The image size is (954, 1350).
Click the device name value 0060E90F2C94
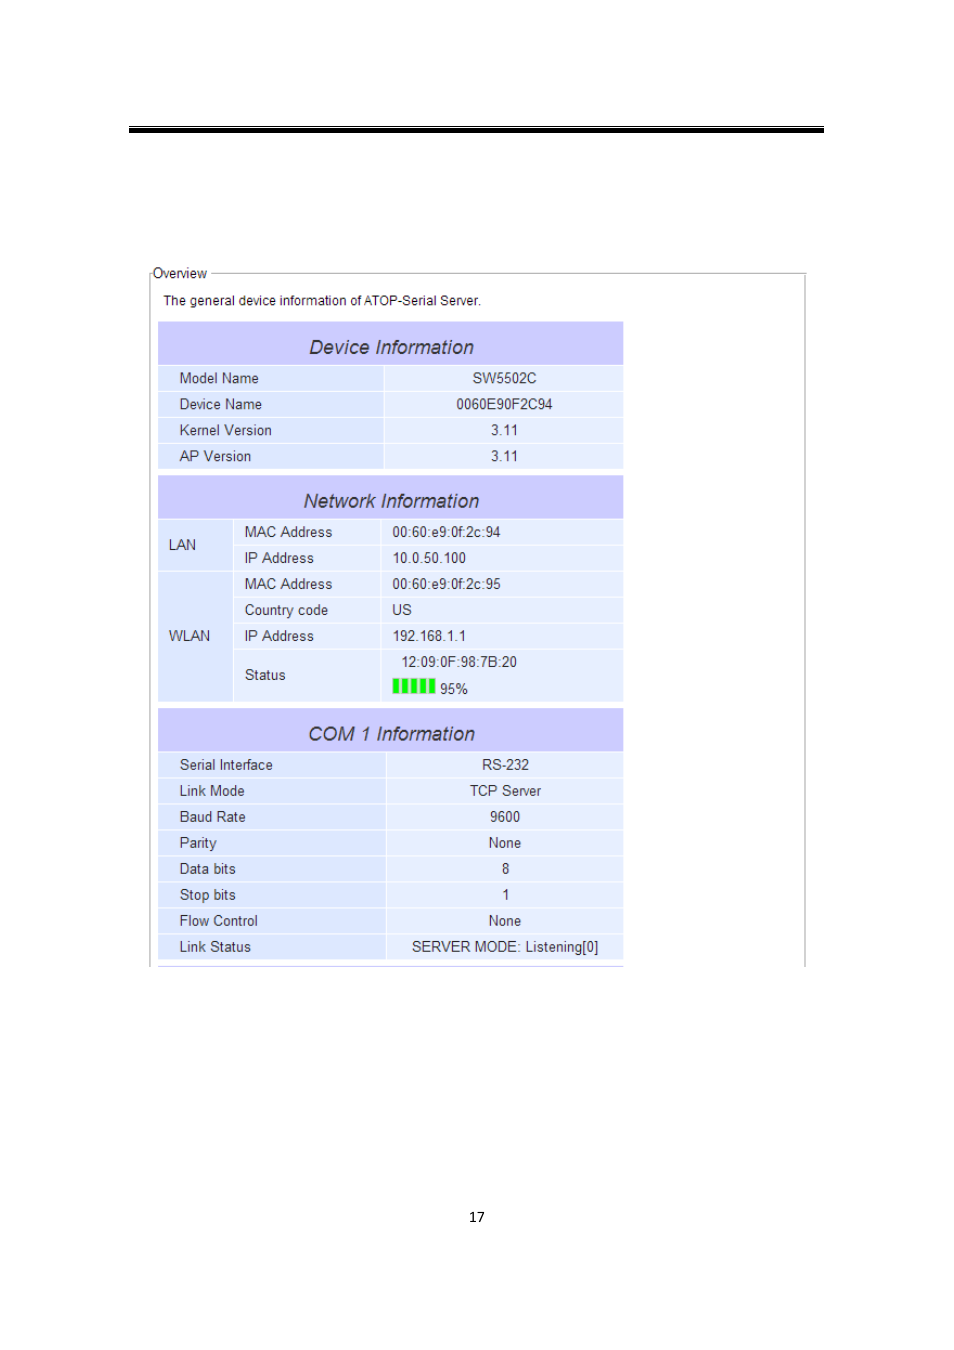504,404
